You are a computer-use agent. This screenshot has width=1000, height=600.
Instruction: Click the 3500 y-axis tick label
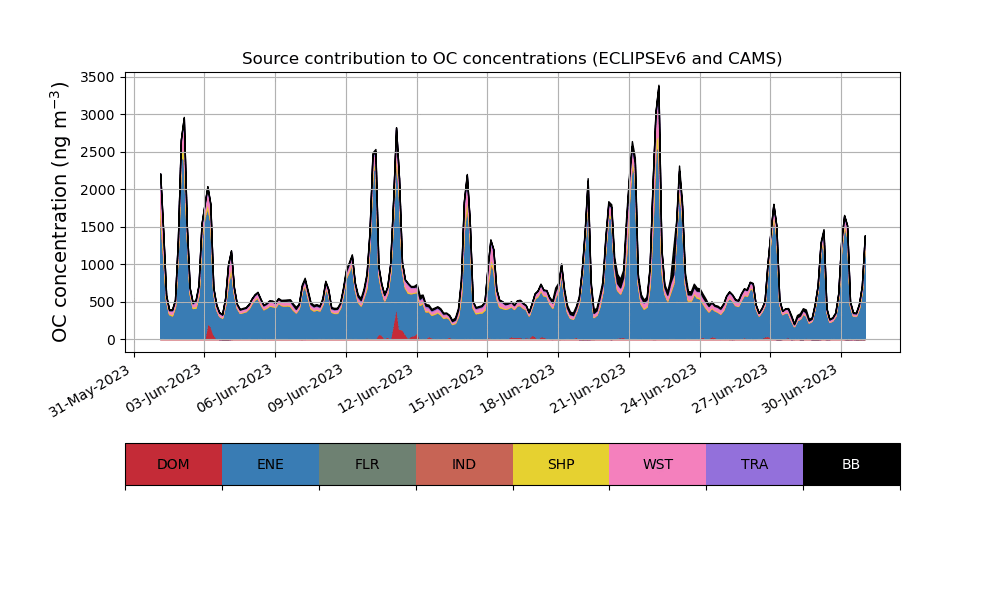[x=98, y=77]
